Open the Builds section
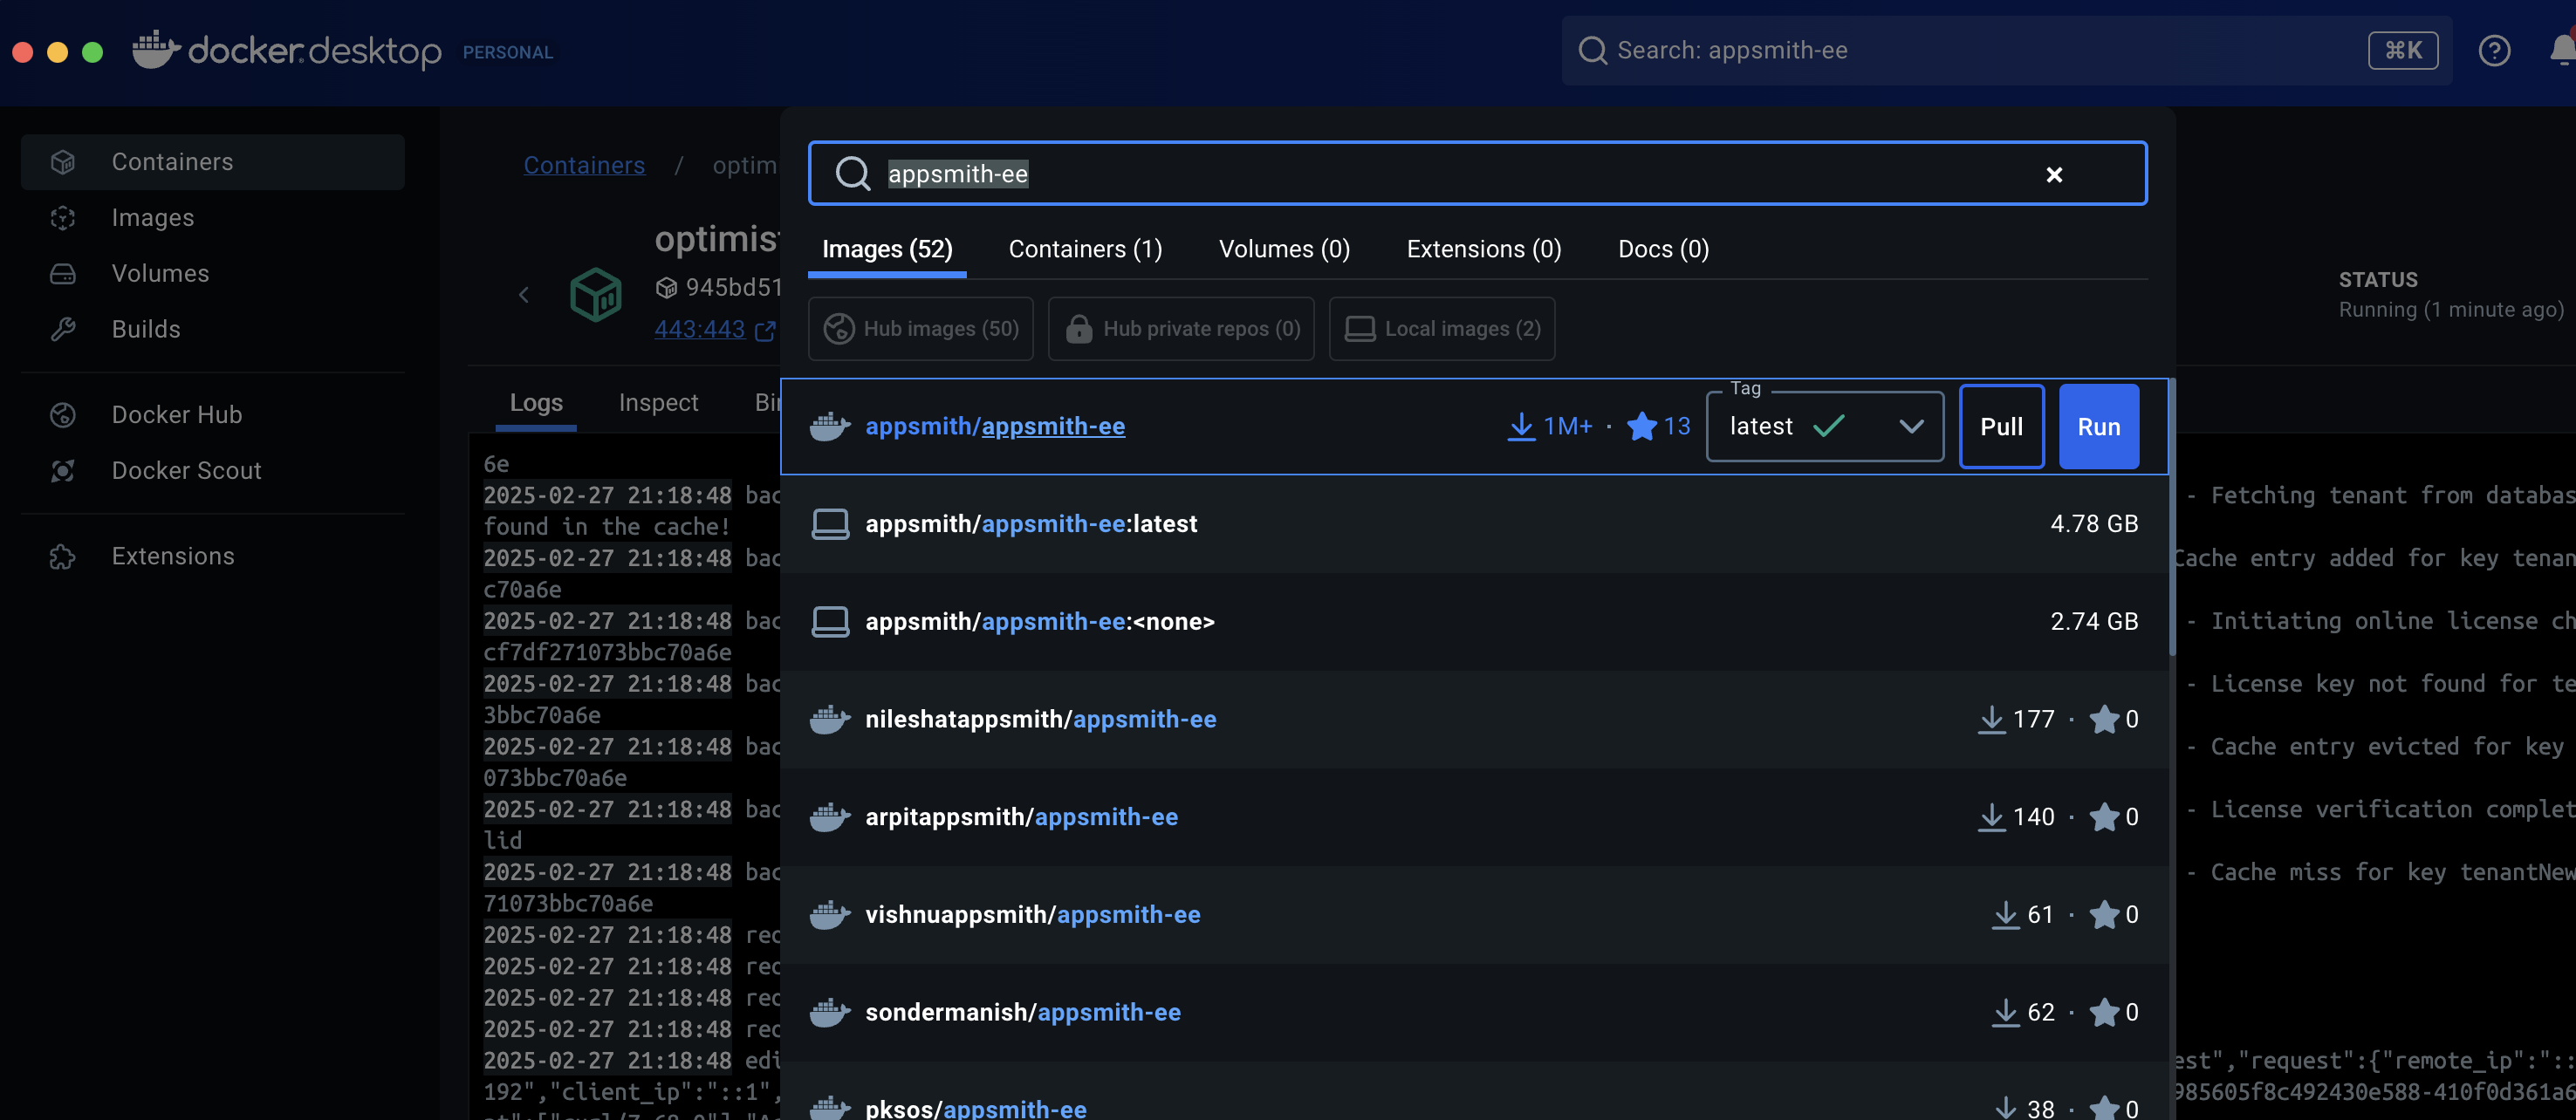The image size is (2576, 1120). click(x=146, y=328)
